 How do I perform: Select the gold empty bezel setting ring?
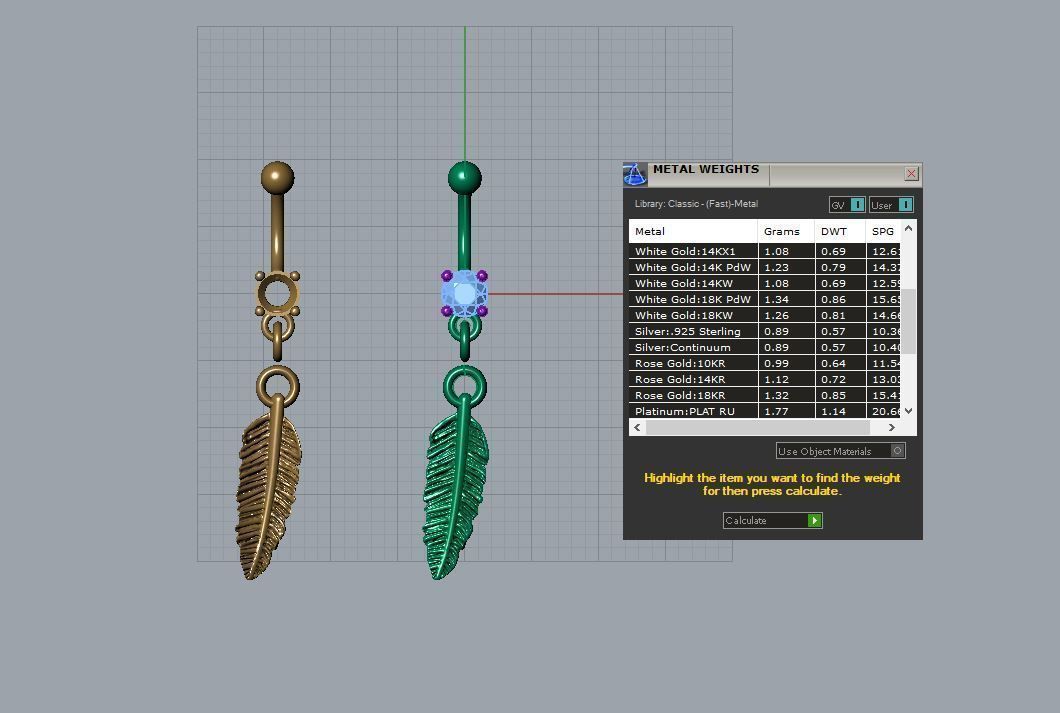click(278, 294)
